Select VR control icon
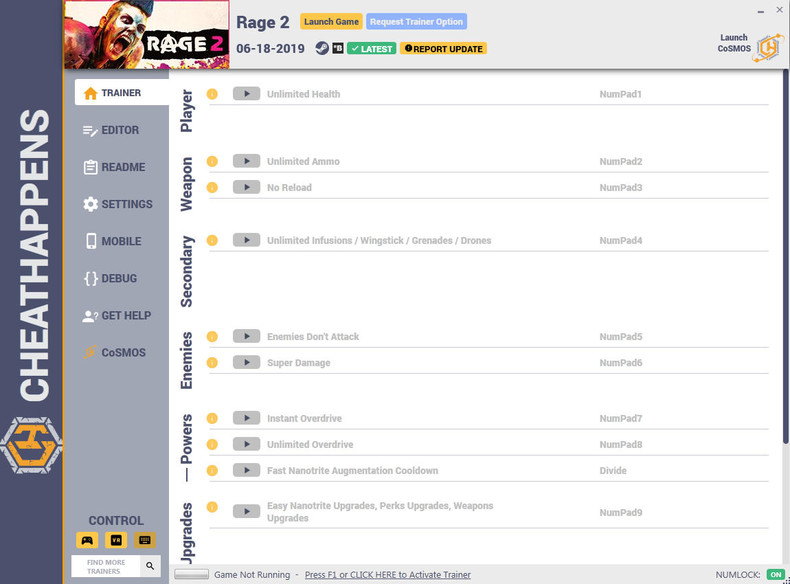 coord(116,540)
